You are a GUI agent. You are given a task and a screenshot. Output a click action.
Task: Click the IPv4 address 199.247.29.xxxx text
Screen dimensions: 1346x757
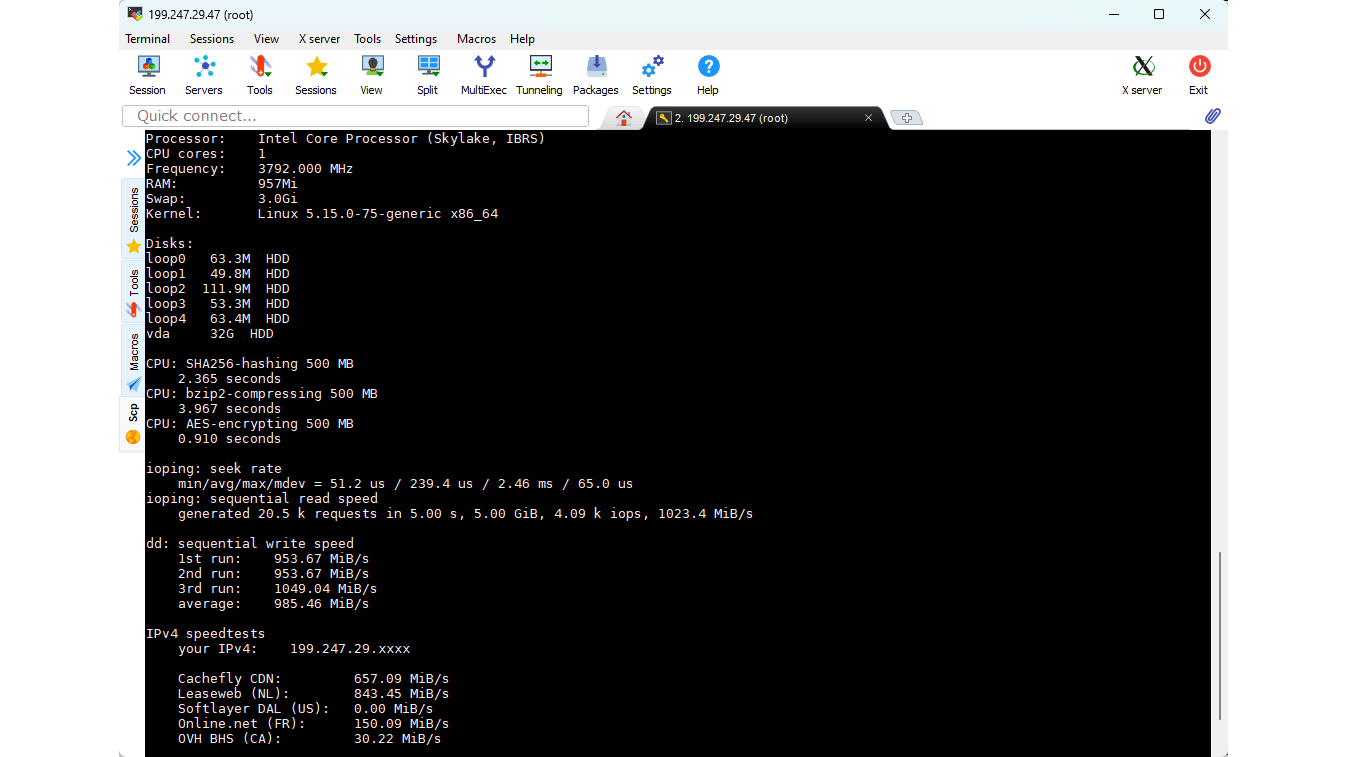[350, 649]
